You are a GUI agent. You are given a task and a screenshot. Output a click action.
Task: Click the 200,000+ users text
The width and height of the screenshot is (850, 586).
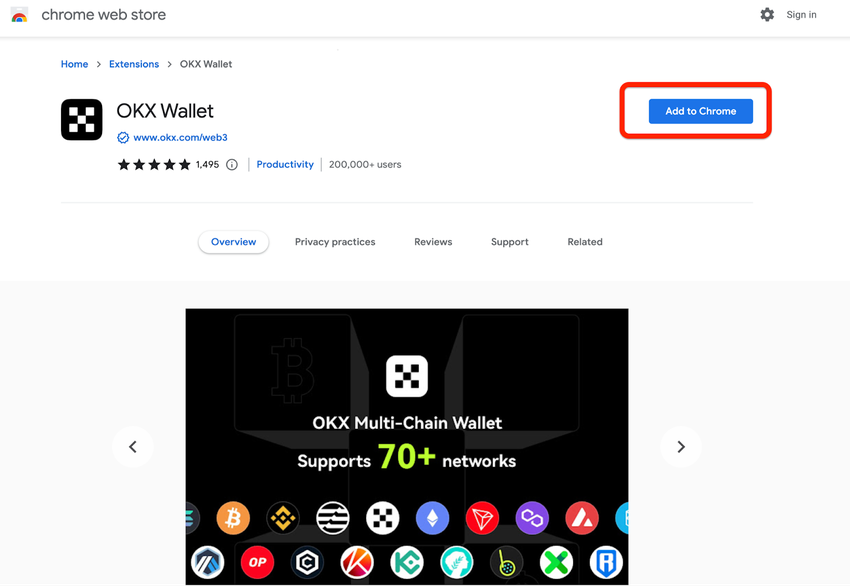[365, 164]
